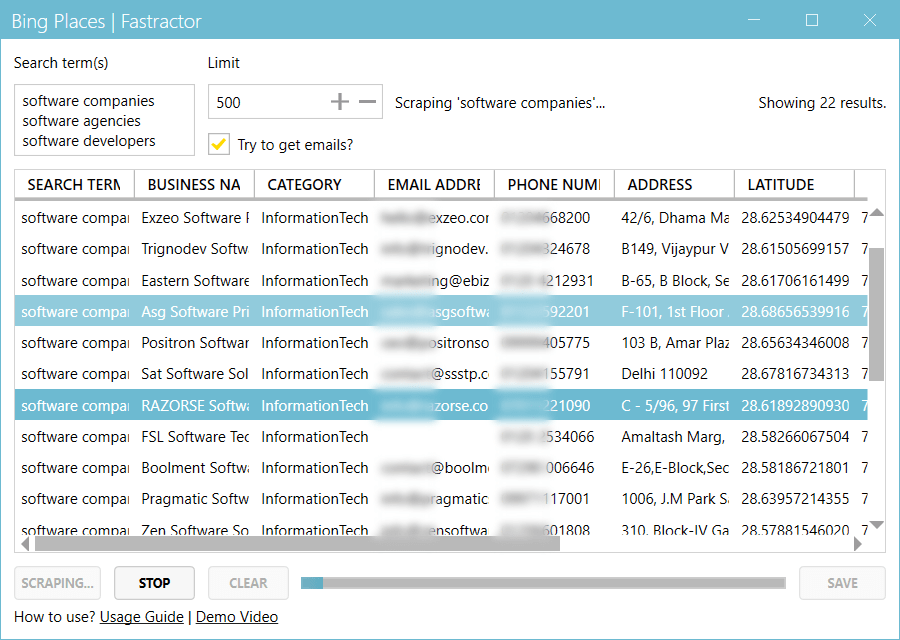The height and width of the screenshot is (640, 900).
Task: Click address cell '103 B, Amar Plaz'
Action: point(675,343)
